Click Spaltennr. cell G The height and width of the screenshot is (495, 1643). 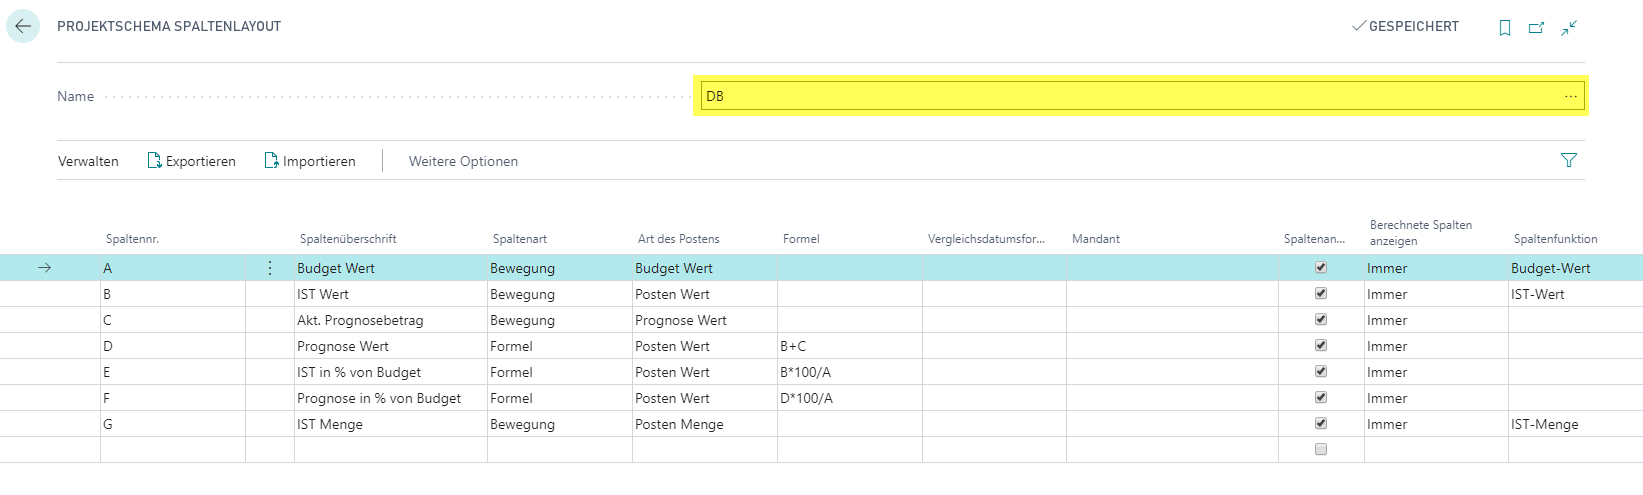173,424
